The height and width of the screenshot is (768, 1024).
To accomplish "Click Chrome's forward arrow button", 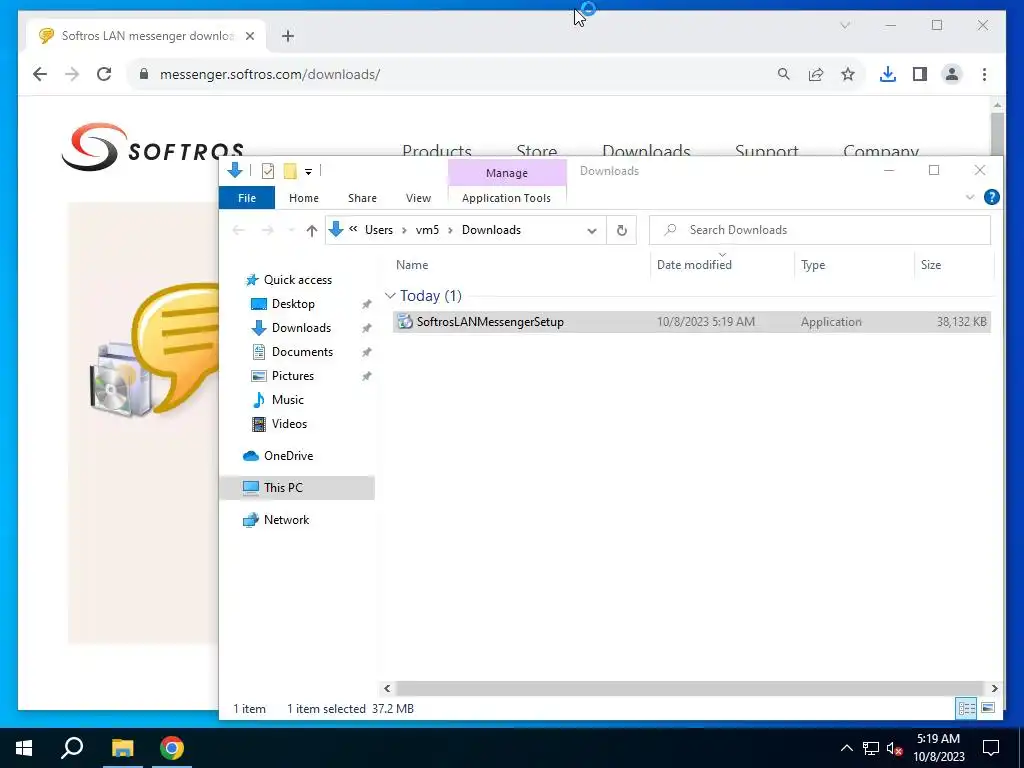I will 72,74.
